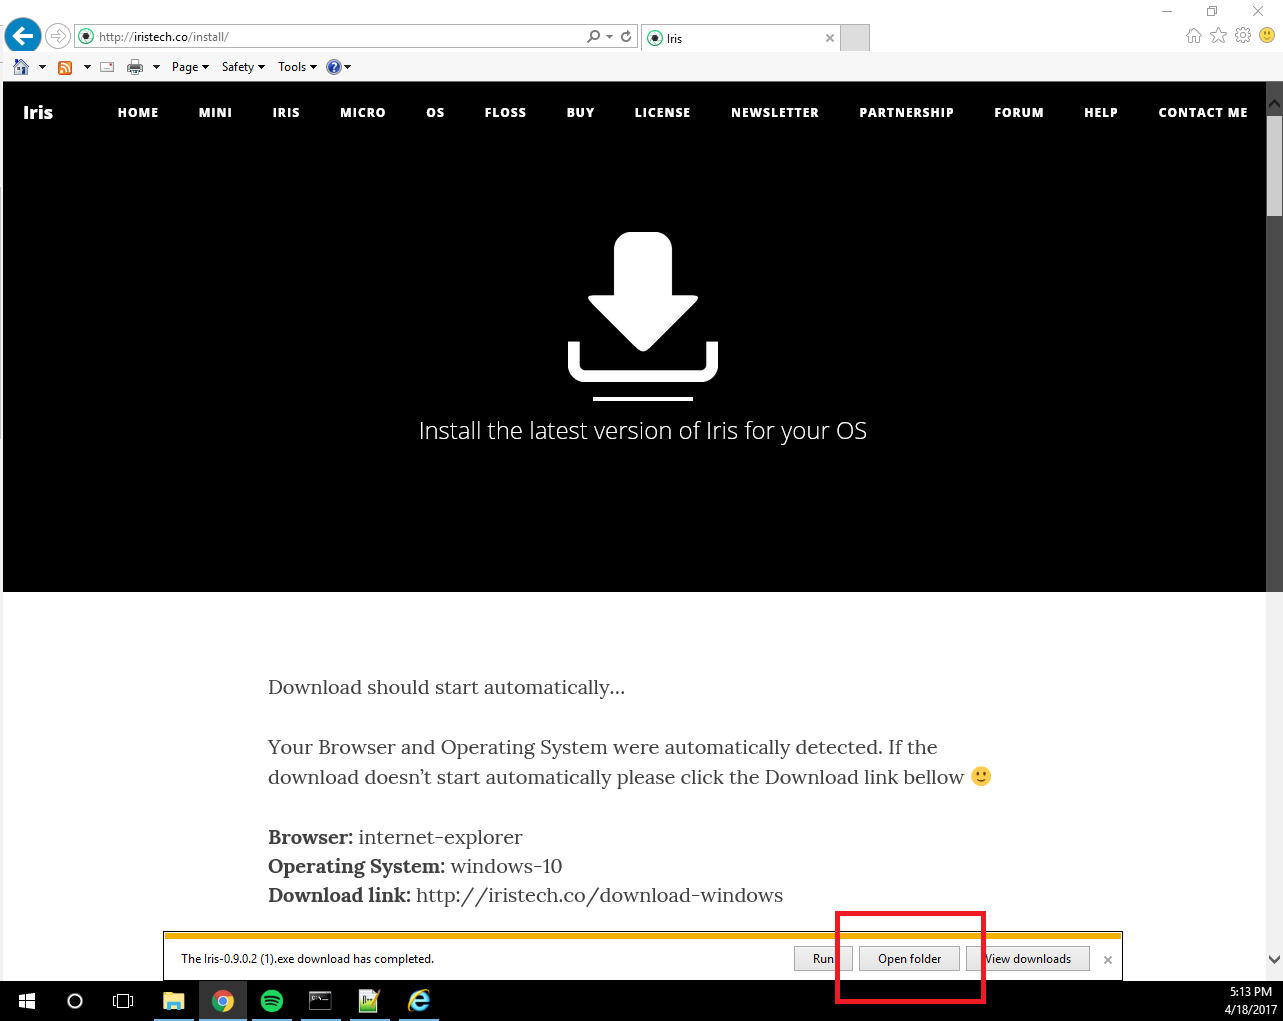Open the CONTACT ME nav item

tap(1203, 113)
